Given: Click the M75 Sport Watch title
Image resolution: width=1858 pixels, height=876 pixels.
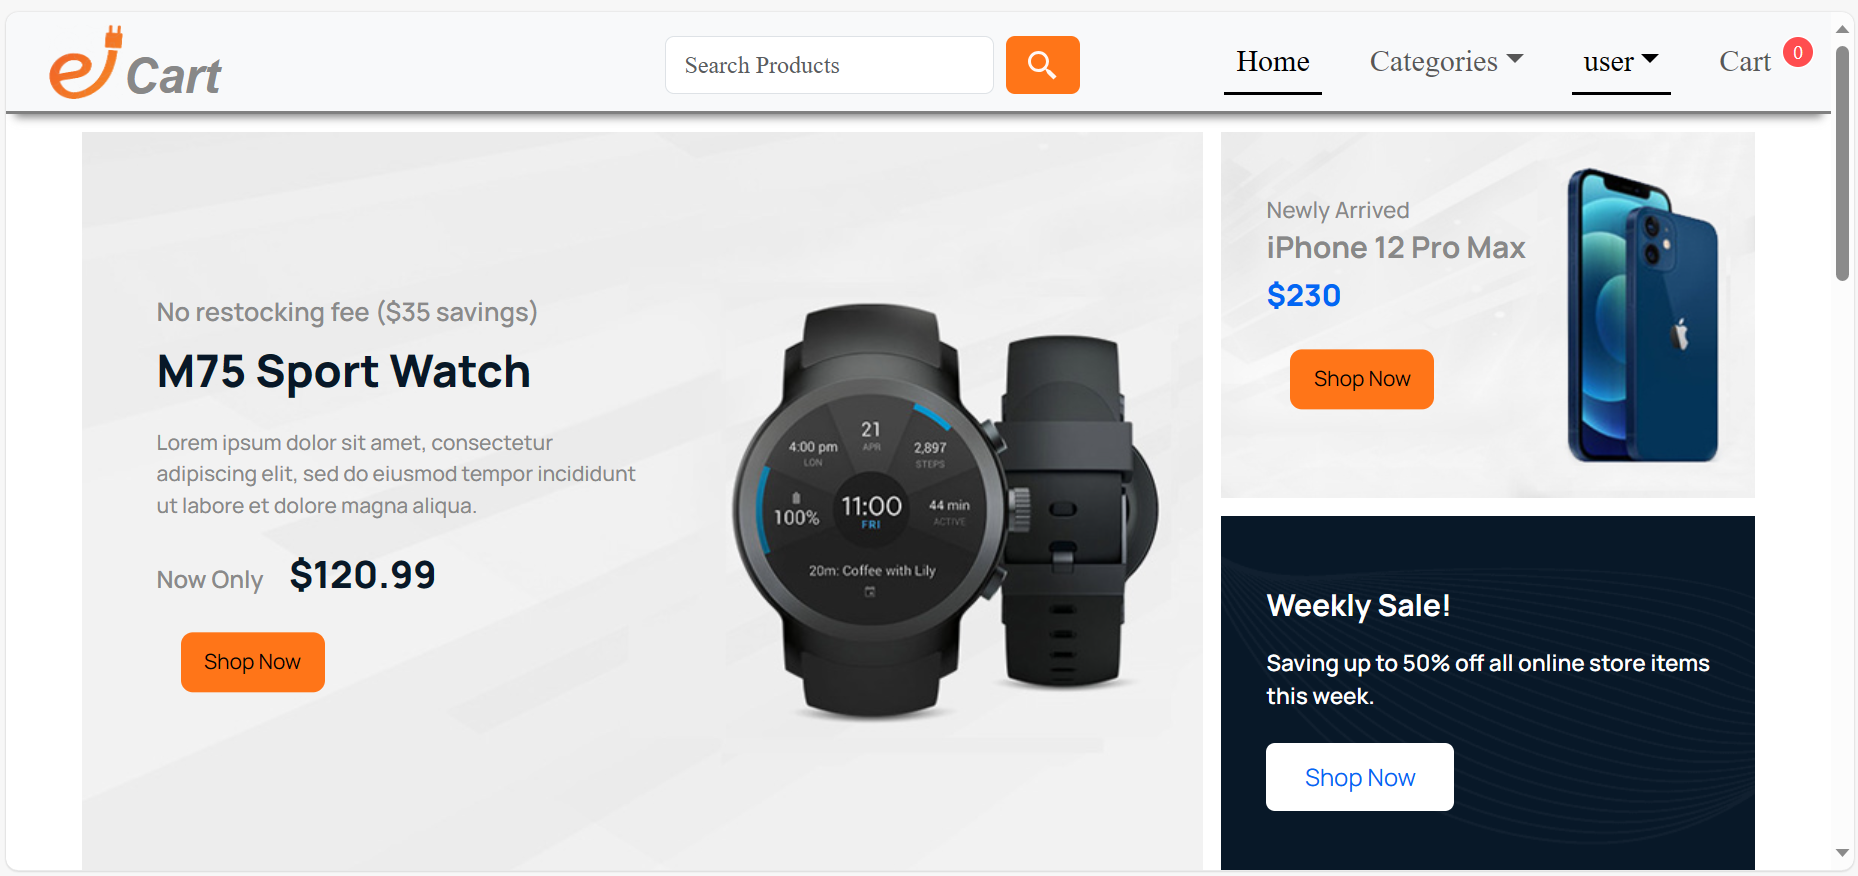Looking at the screenshot, I should (x=344, y=372).
